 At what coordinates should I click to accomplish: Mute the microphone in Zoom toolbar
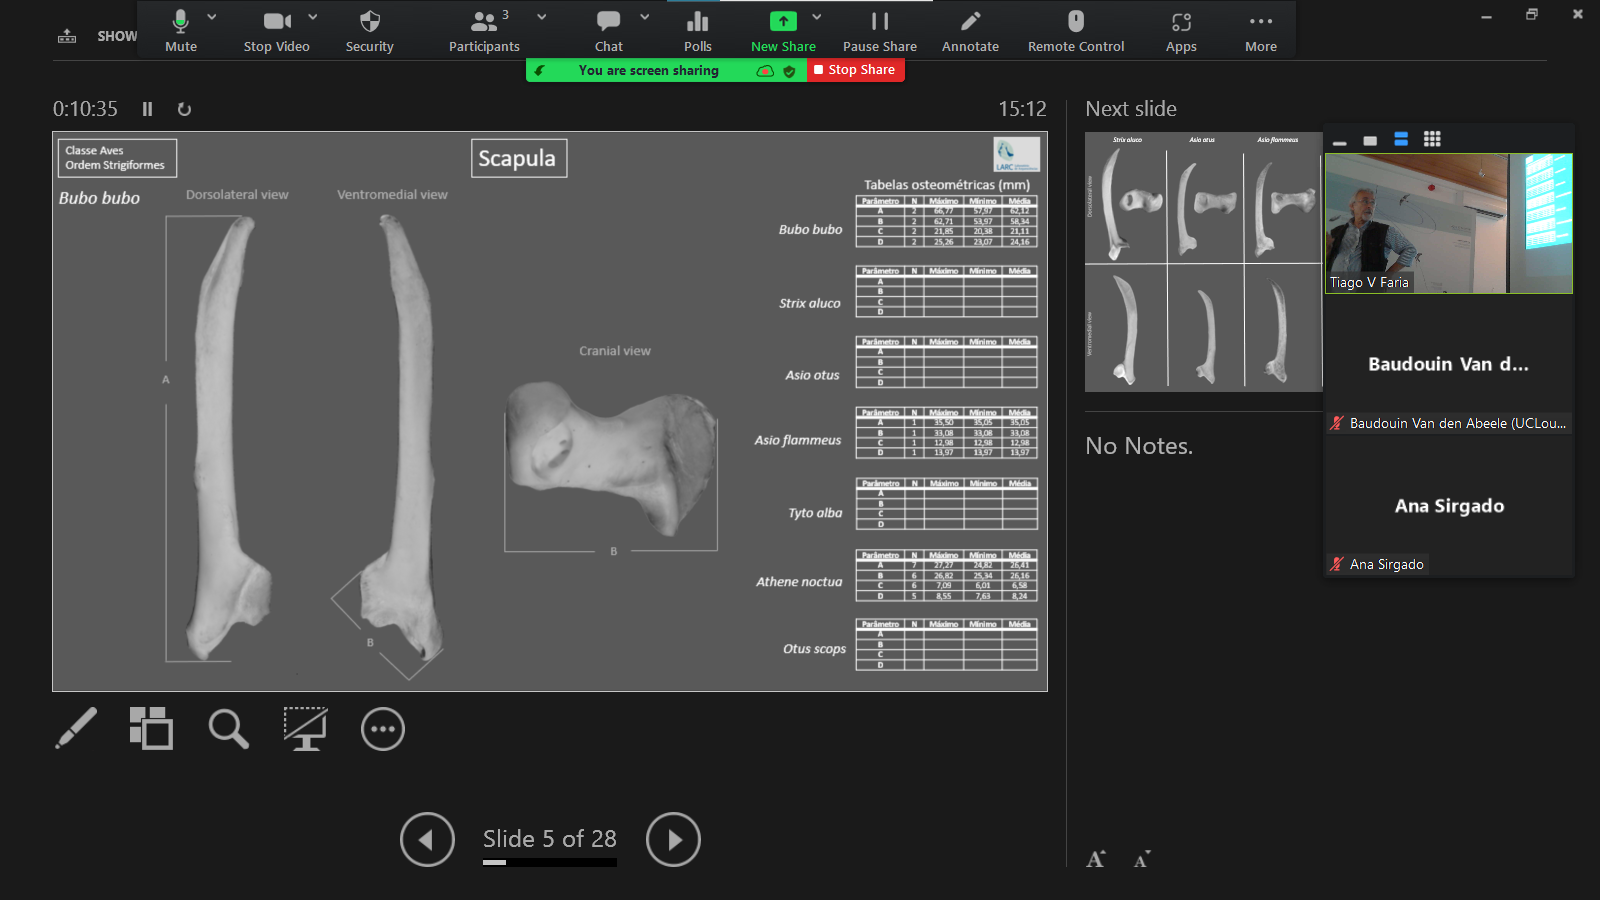181,31
